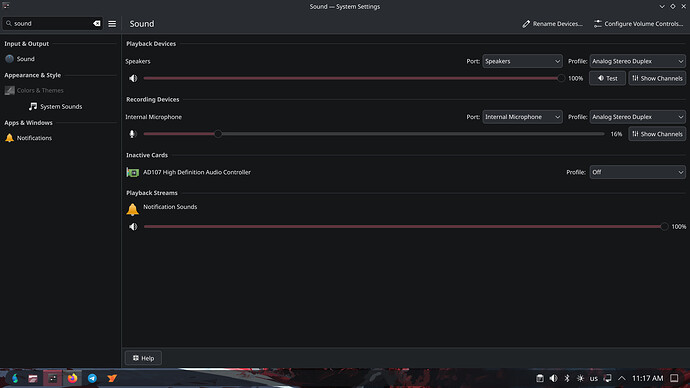The height and width of the screenshot is (388, 690).
Task: Open the Speakers Profile dropdown
Action: coord(638,61)
